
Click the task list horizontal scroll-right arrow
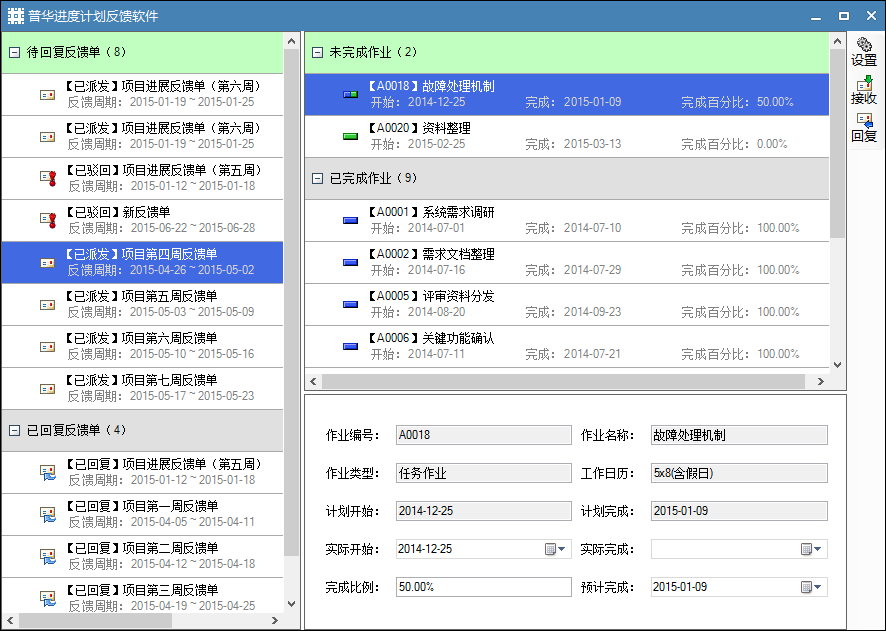coord(821,382)
